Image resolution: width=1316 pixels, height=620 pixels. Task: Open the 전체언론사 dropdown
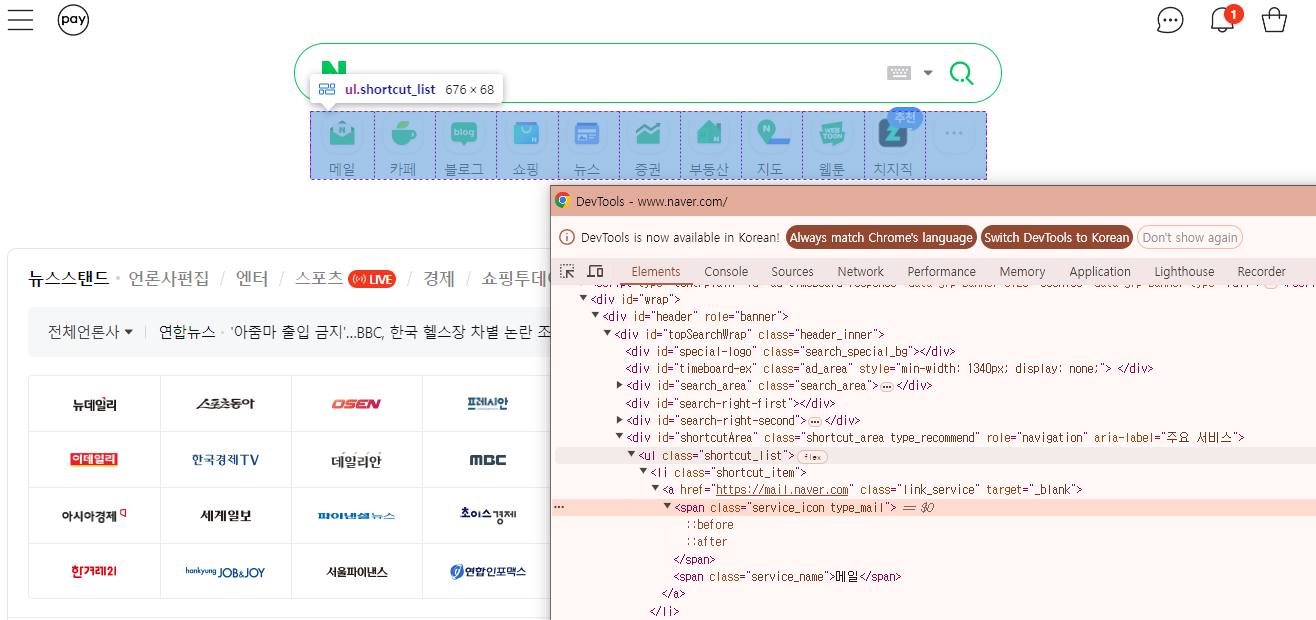tap(90, 332)
